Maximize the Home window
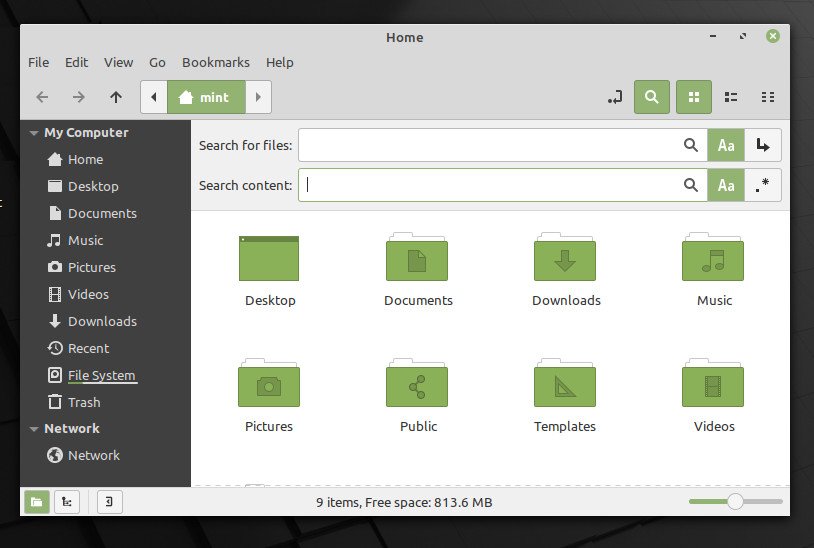 click(x=743, y=36)
